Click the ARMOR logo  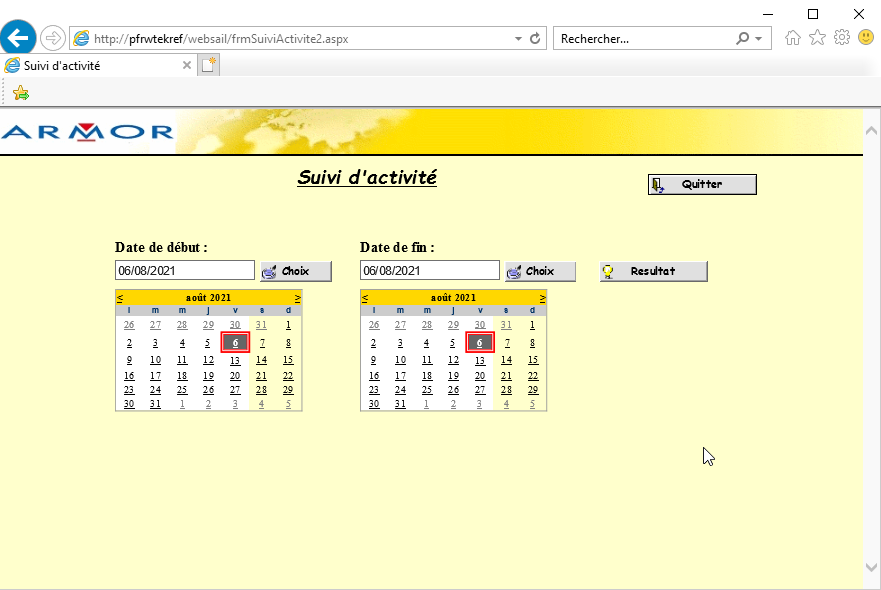pyautogui.click(x=87, y=132)
